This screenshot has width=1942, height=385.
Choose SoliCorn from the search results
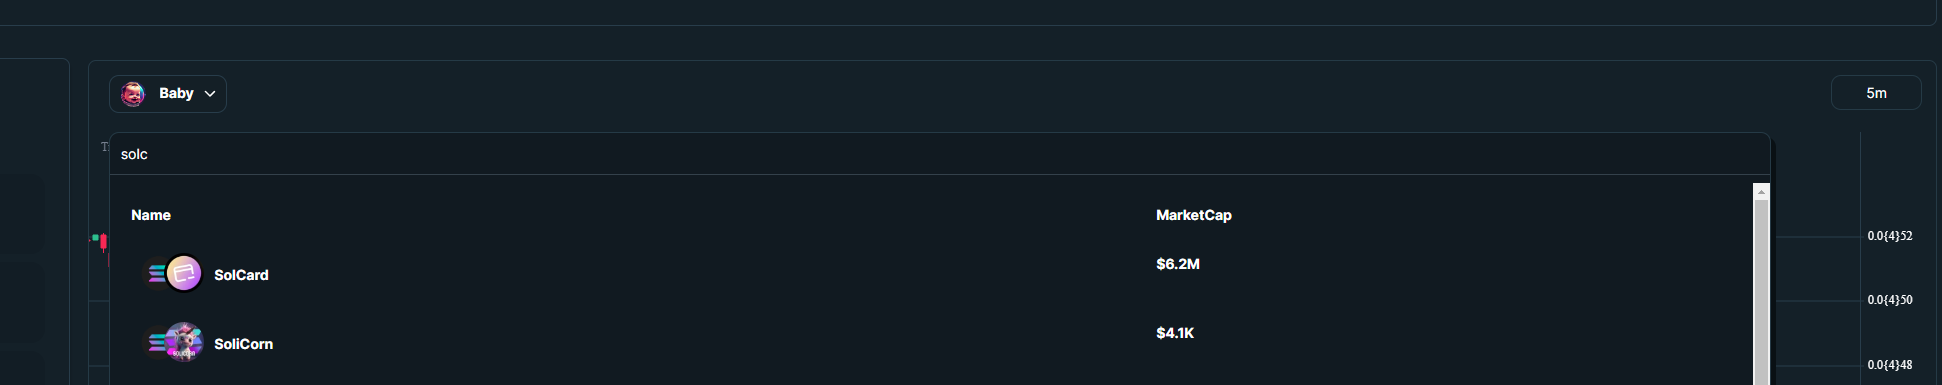[x=243, y=344]
